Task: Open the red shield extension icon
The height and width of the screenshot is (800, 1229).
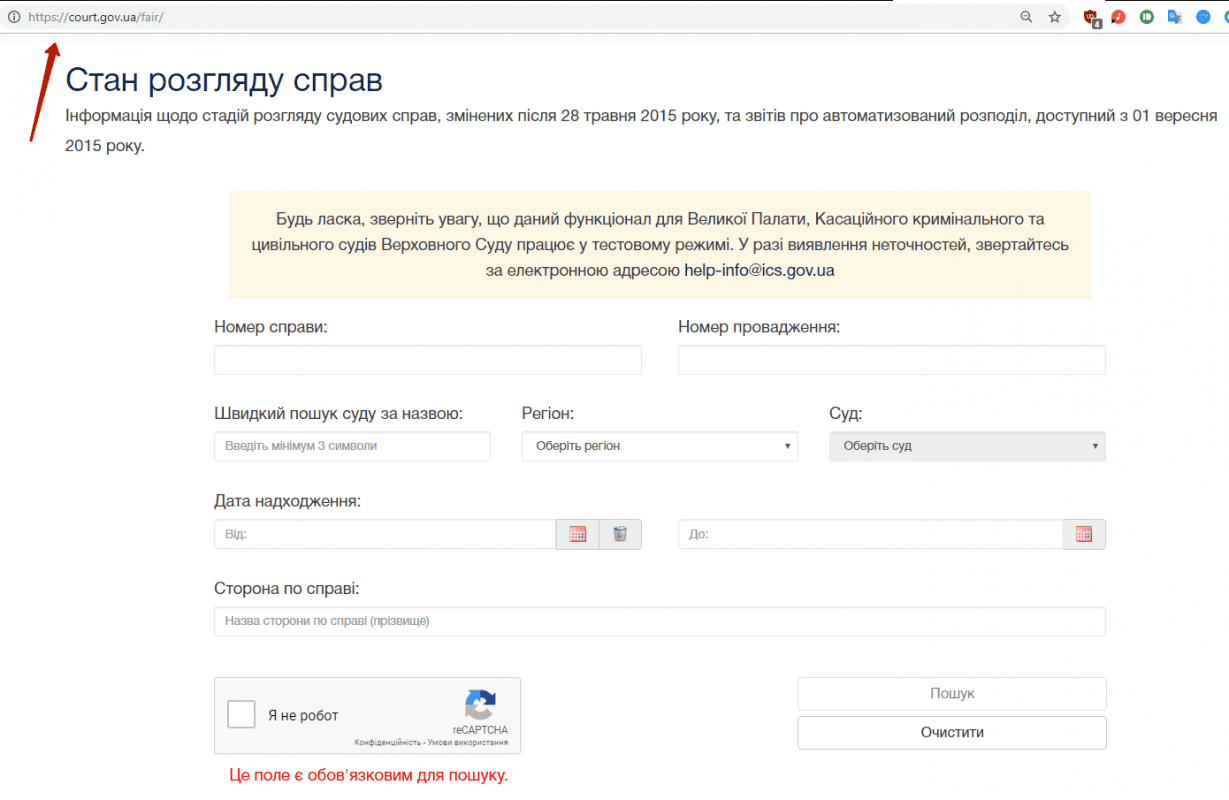Action: click(x=1091, y=17)
